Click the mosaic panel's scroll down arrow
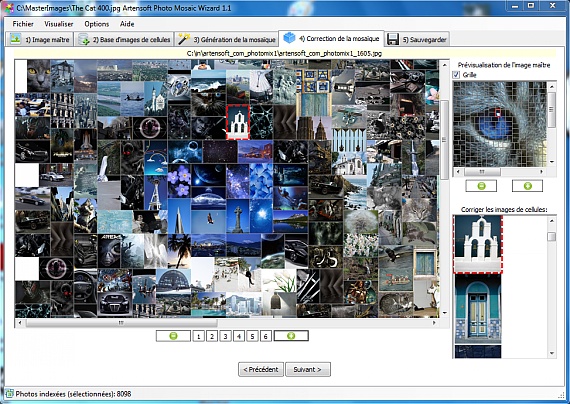Viewport: 570px width, 404px height. pos(444,313)
